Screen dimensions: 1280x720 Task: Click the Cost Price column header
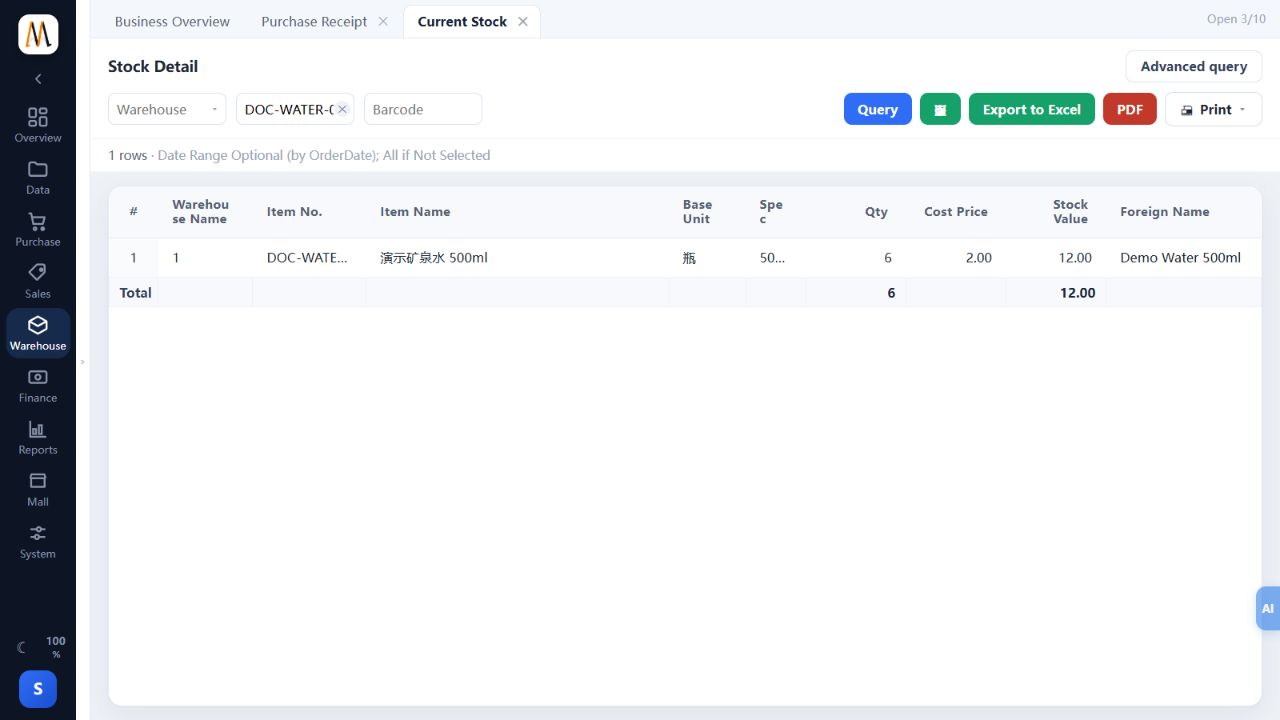click(956, 211)
